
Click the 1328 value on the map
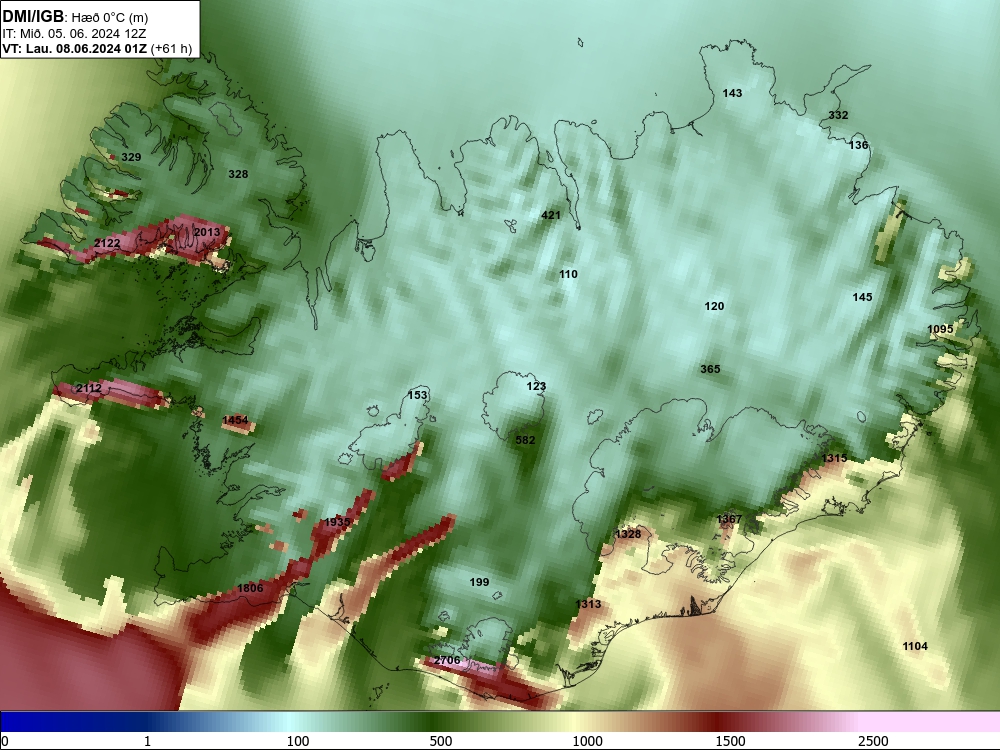tap(628, 534)
